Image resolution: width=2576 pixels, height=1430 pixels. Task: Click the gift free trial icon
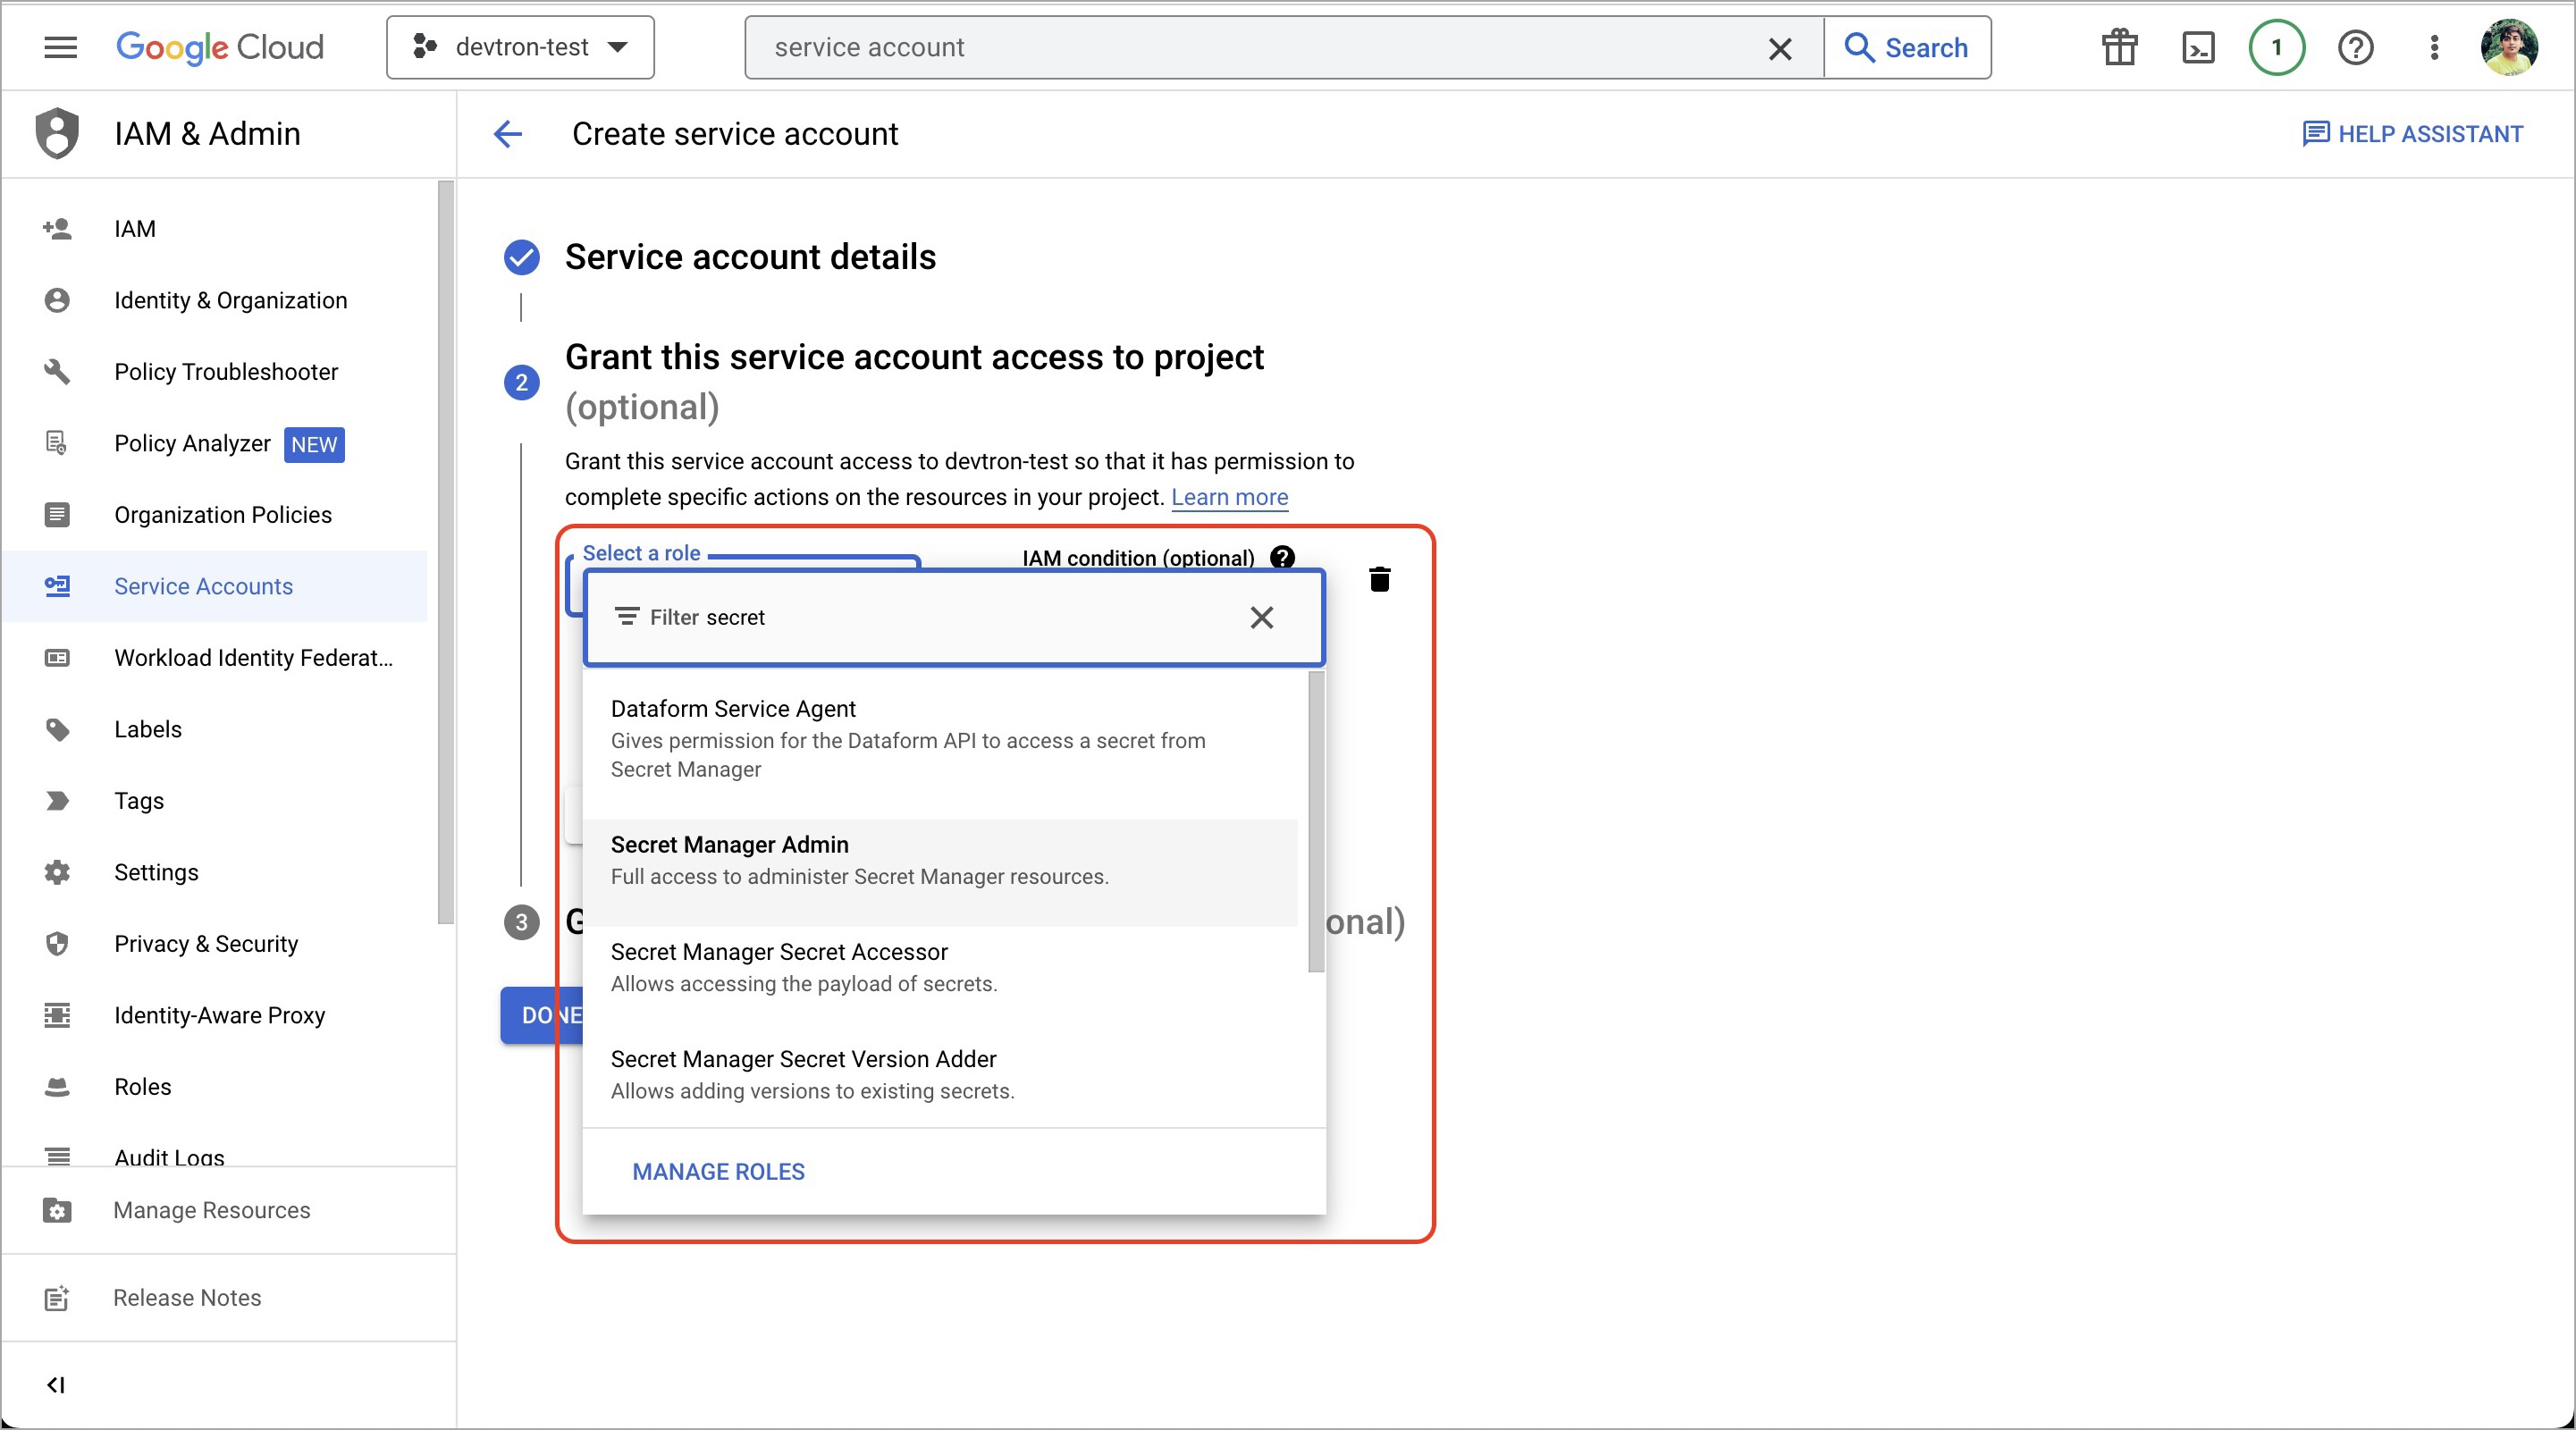2118,47
